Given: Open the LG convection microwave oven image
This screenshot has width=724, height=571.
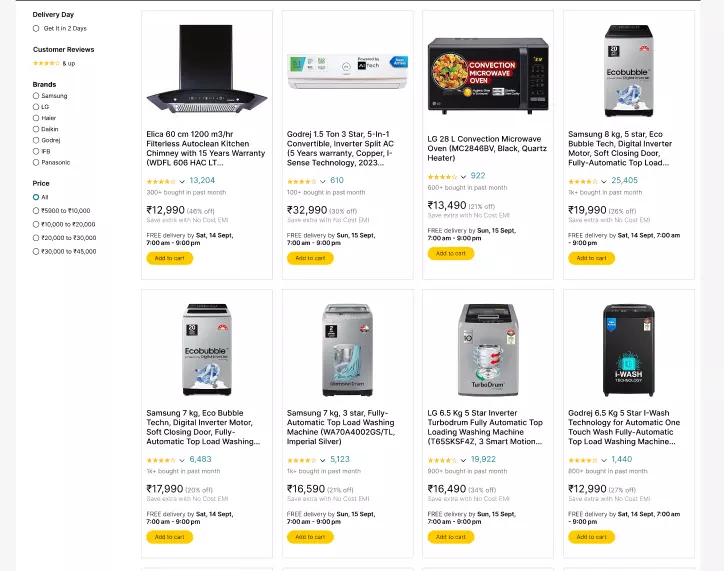Looking at the screenshot, I should 488,75.
